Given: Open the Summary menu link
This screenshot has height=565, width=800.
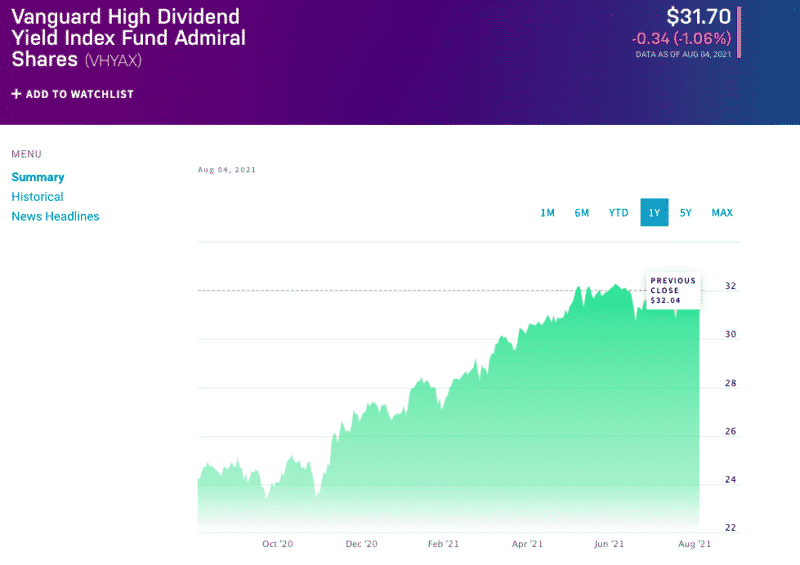Looking at the screenshot, I should [38, 177].
